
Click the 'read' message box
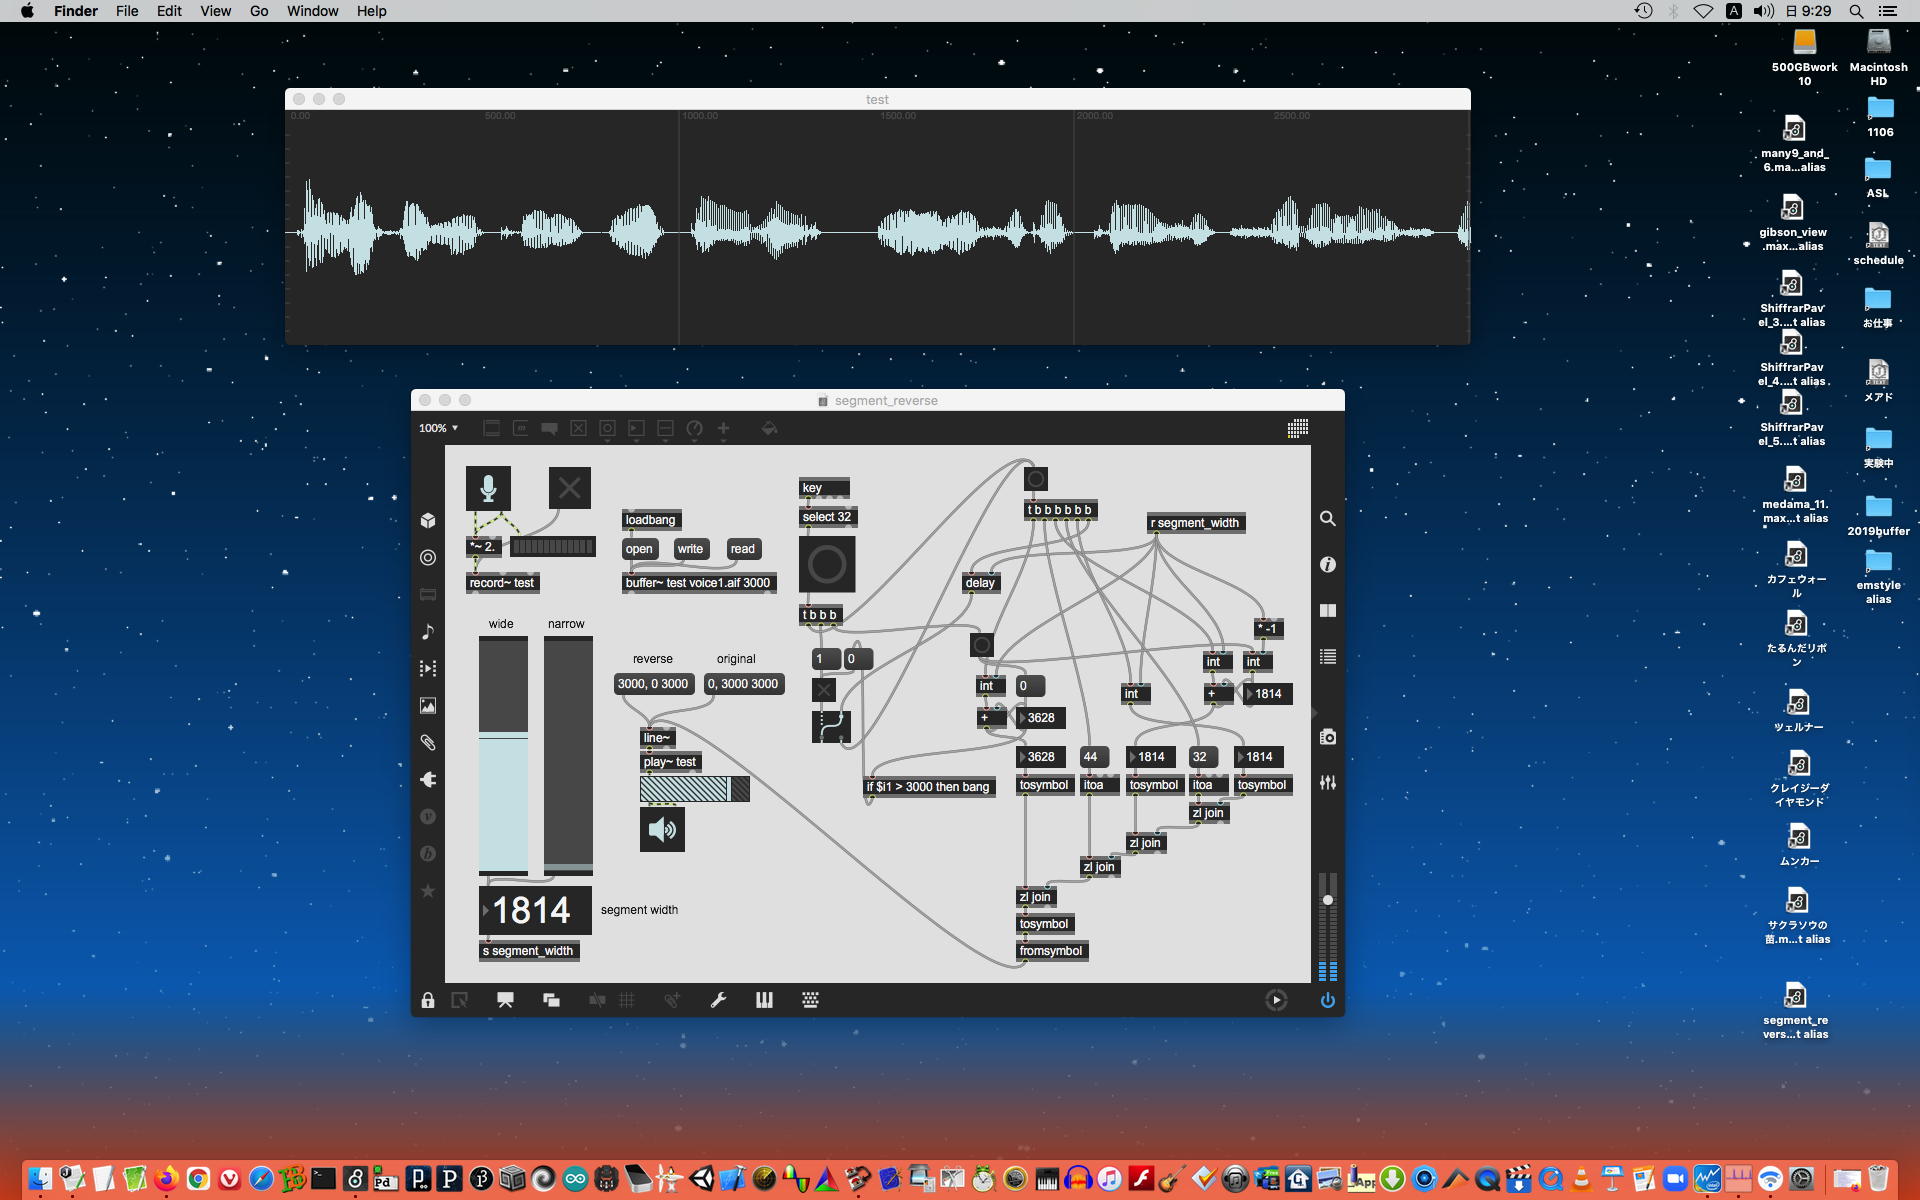point(743,549)
